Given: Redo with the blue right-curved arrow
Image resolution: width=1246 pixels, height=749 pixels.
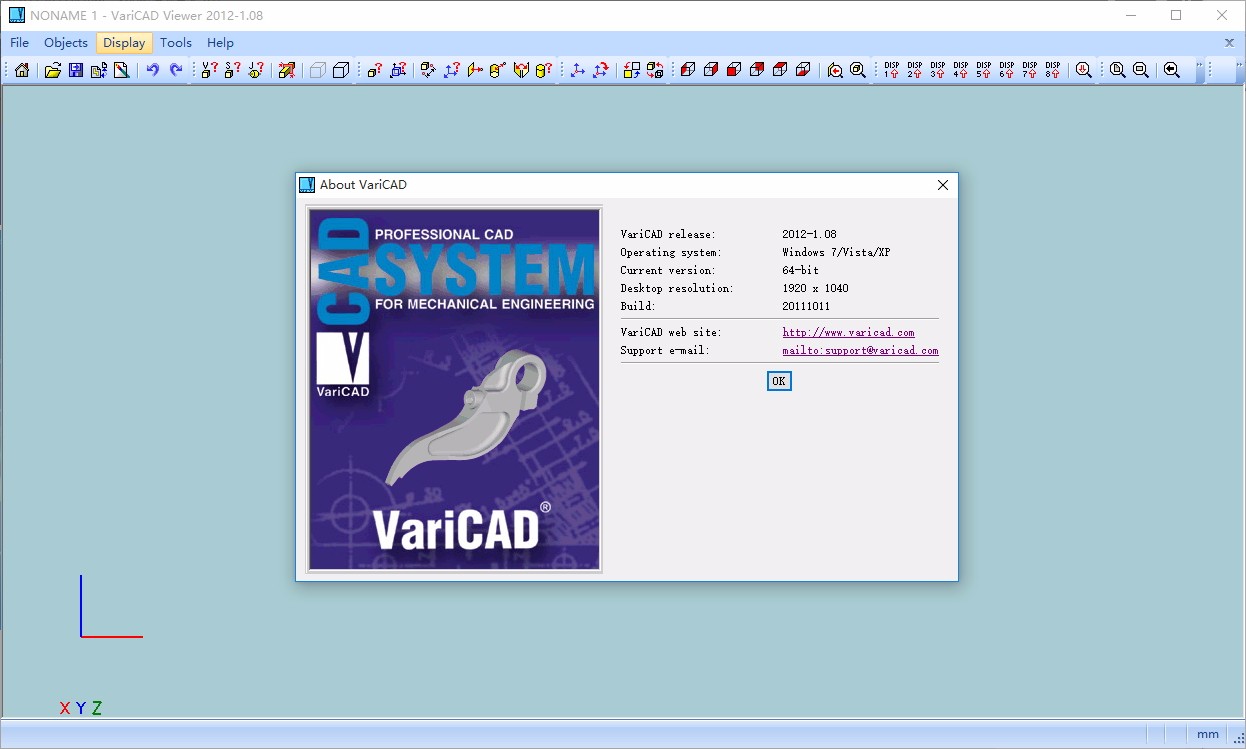Looking at the screenshot, I should coord(176,70).
